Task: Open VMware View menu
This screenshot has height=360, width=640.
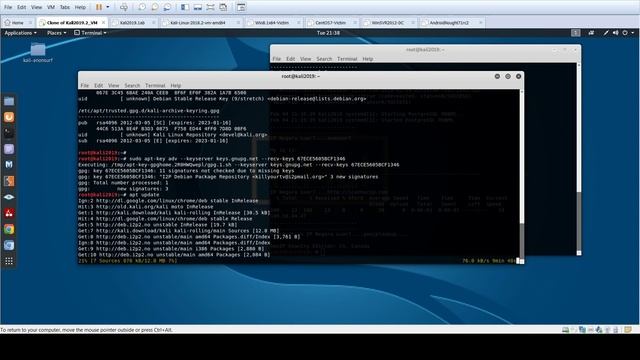Action: (36, 7)
